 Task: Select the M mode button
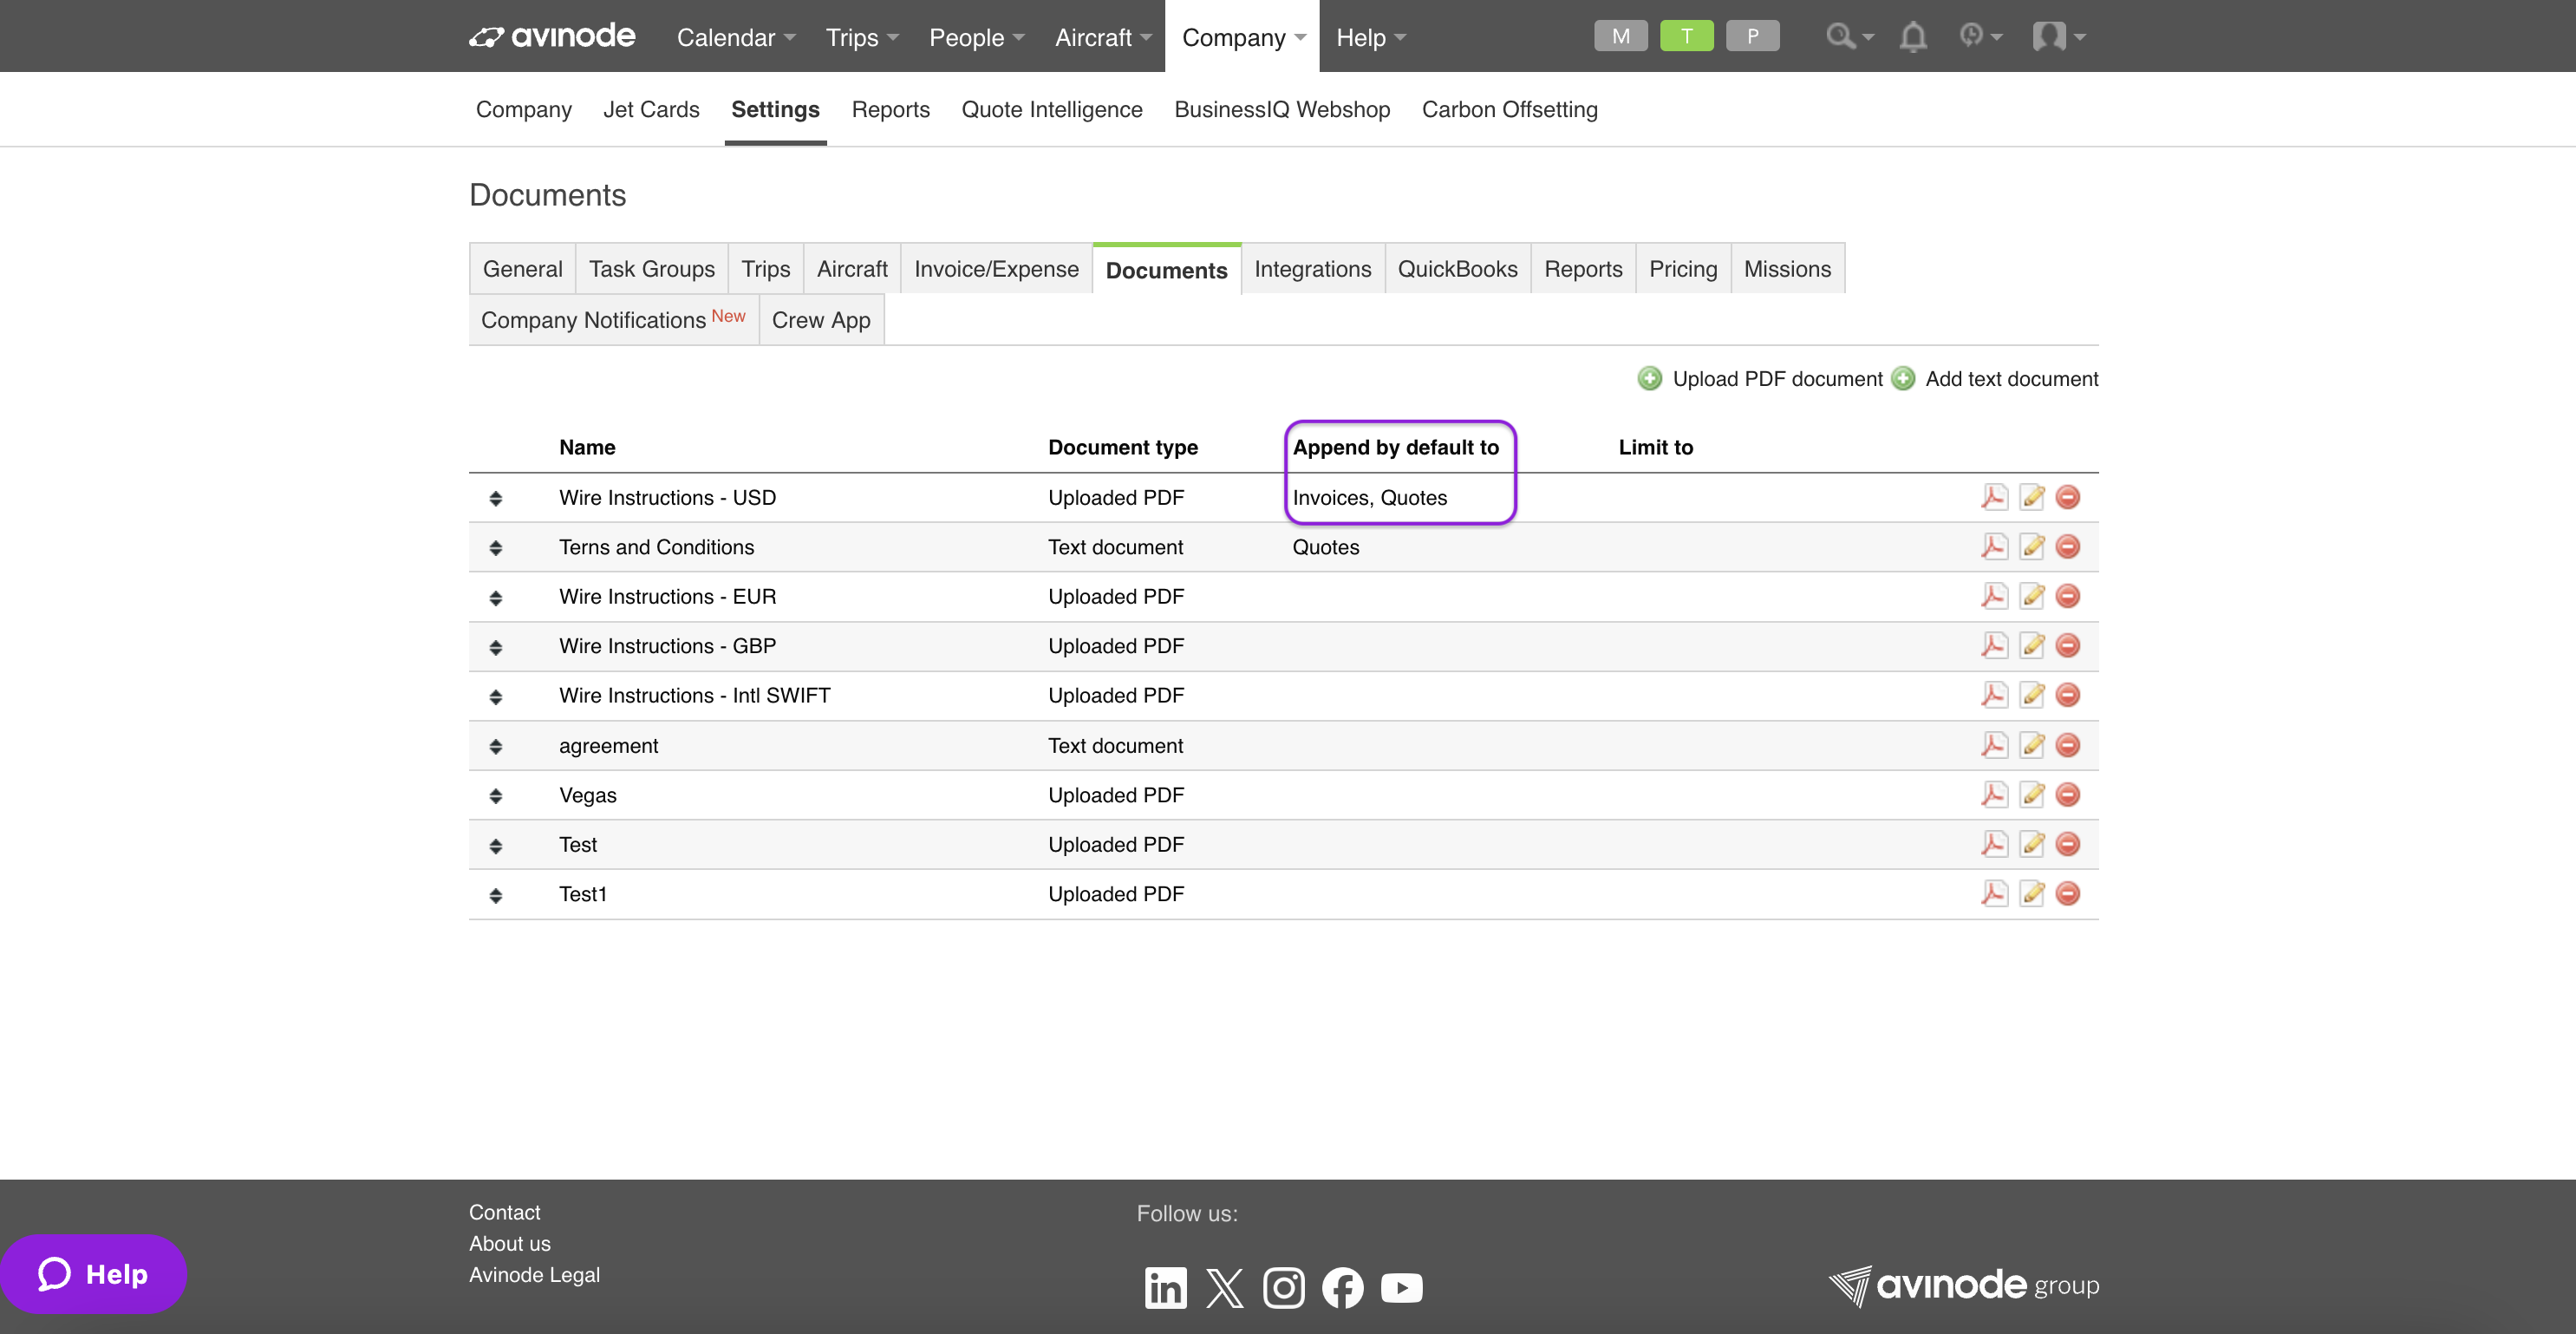pos(1621,36)
